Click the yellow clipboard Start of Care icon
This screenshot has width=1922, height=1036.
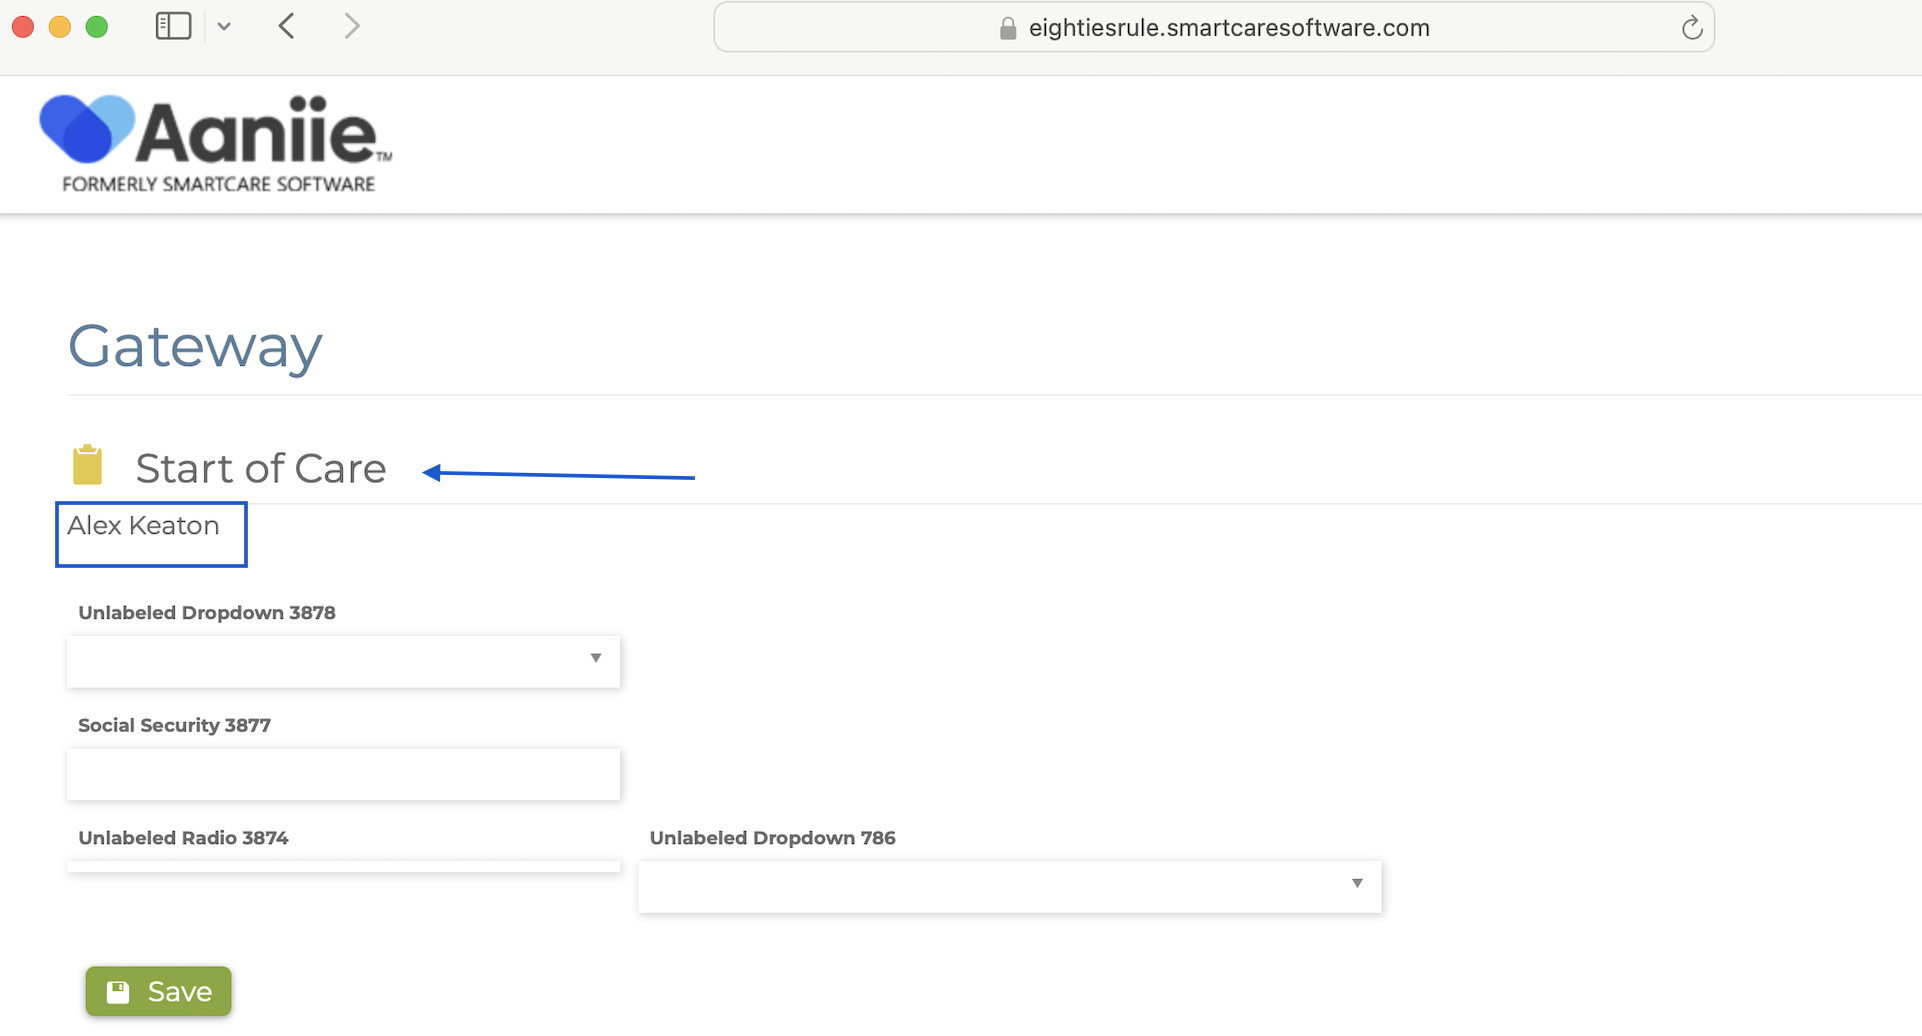88,465
